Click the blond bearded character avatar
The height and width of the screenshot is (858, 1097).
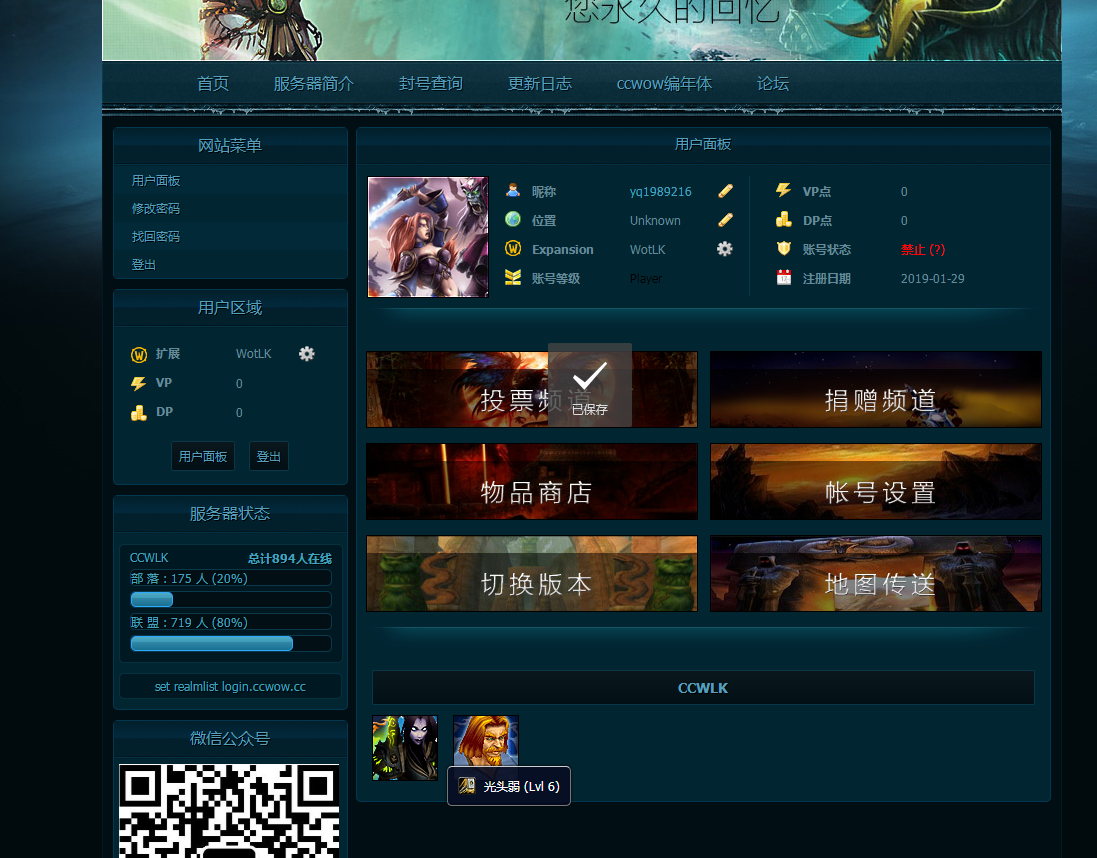(485, 742)
